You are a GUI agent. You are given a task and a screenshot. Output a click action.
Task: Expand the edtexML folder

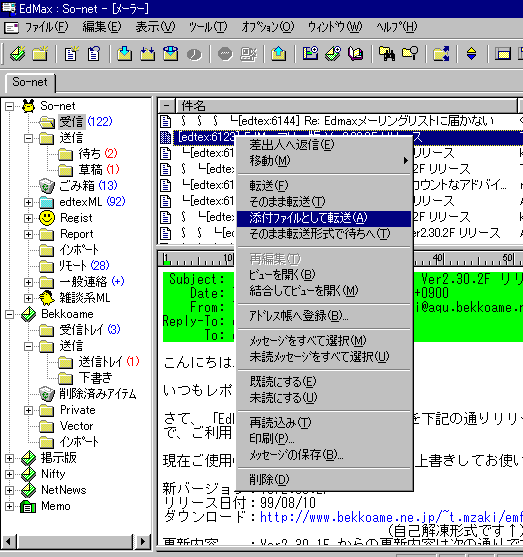[28, 202]
